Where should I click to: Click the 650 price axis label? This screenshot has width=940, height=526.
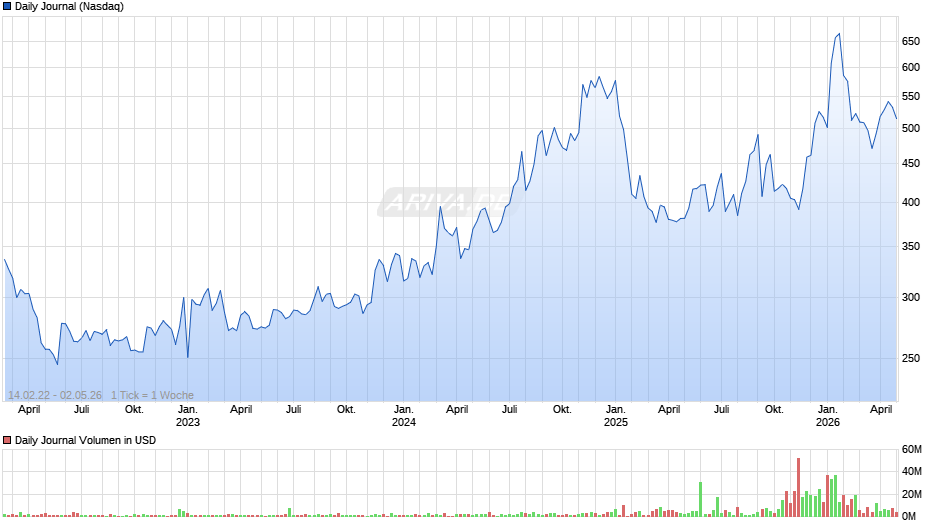pos(911,41)
